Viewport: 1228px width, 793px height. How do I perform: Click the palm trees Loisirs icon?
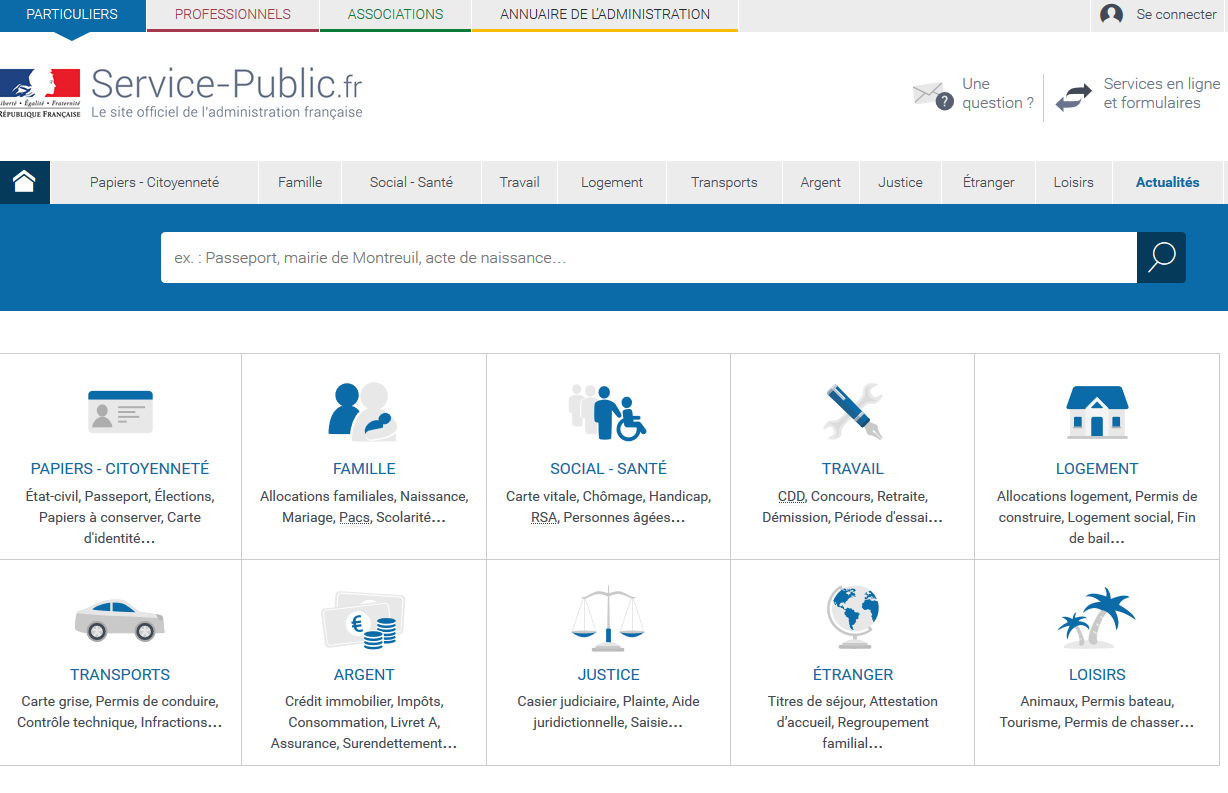1097,617
